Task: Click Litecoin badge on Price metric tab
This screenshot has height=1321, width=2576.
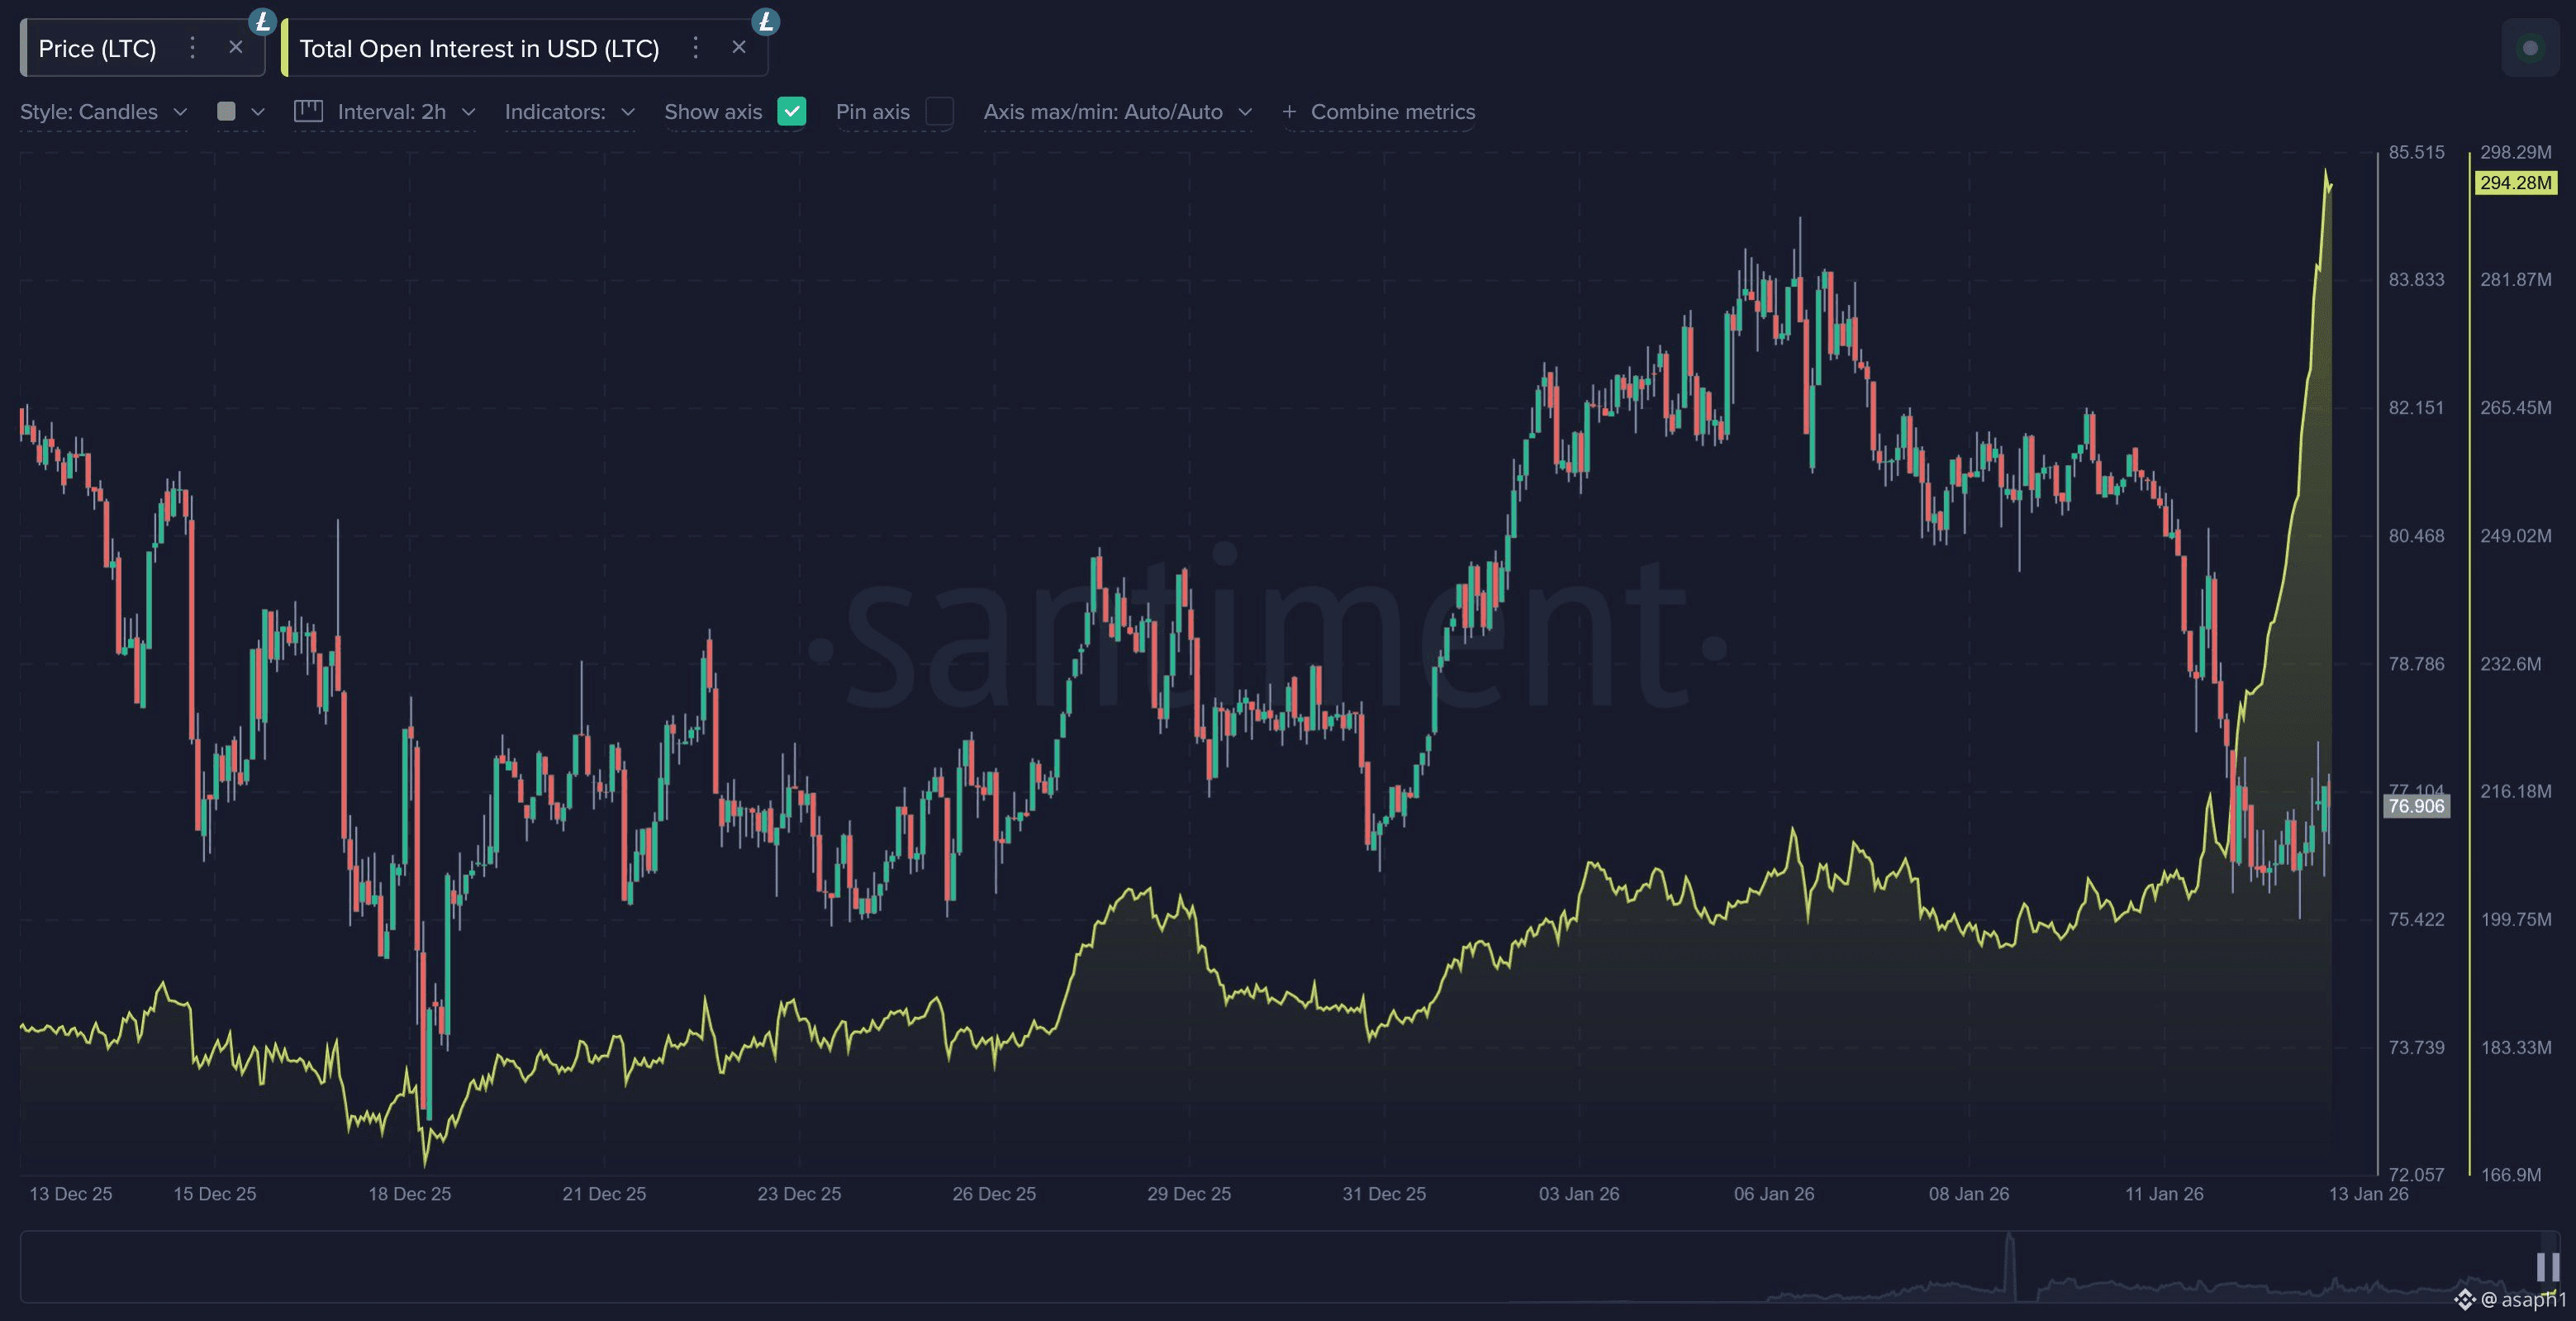Action: 262,21
